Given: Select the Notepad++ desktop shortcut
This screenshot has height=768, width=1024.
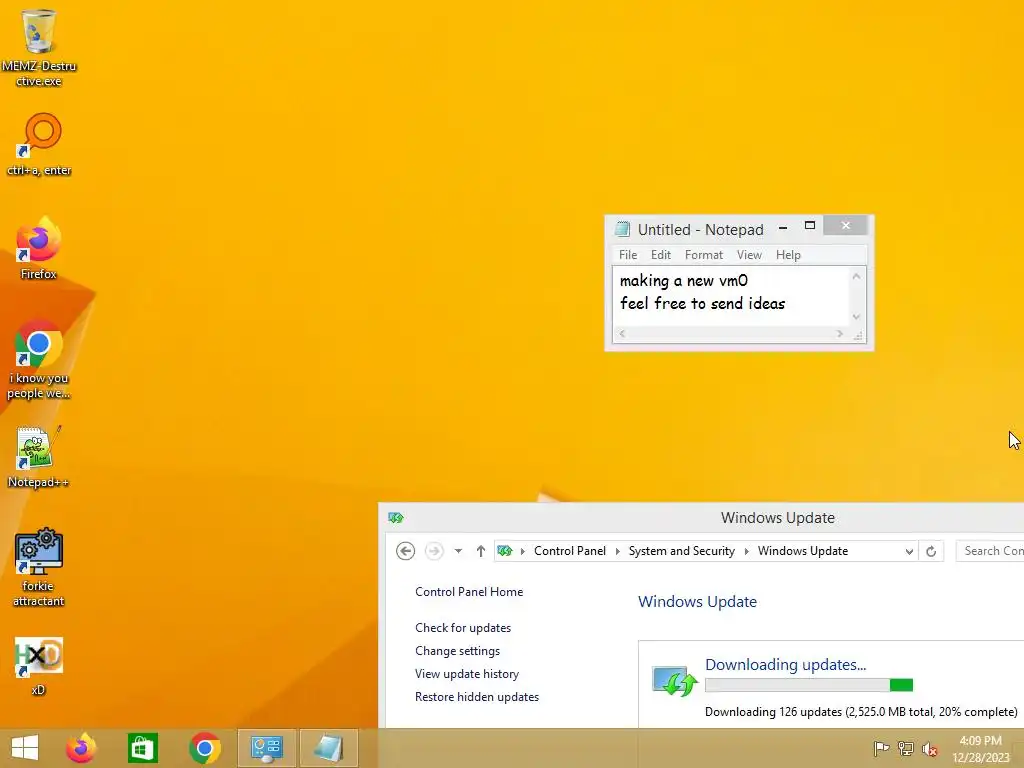Looking at the screenshot, I should 39,457.
